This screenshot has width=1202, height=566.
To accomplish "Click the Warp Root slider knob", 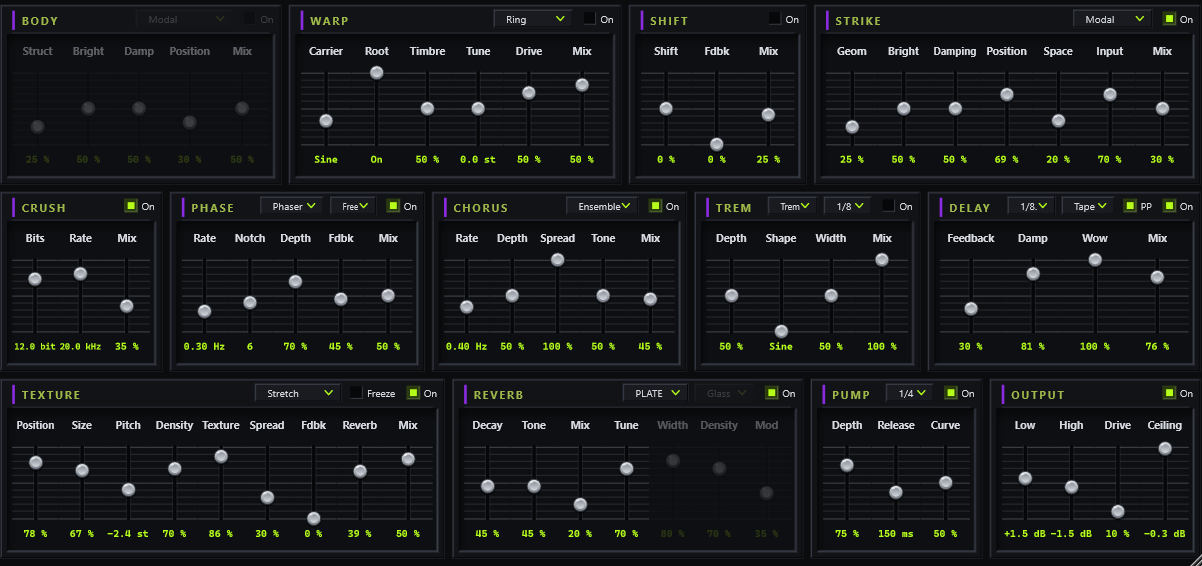I will coord(377,73).
